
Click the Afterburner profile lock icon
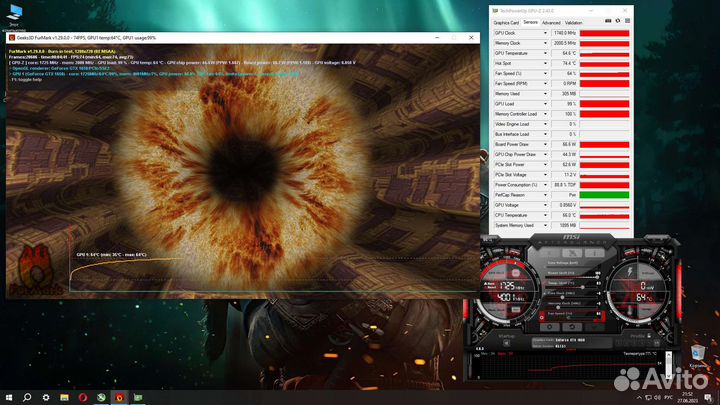(x=649, y=336)
